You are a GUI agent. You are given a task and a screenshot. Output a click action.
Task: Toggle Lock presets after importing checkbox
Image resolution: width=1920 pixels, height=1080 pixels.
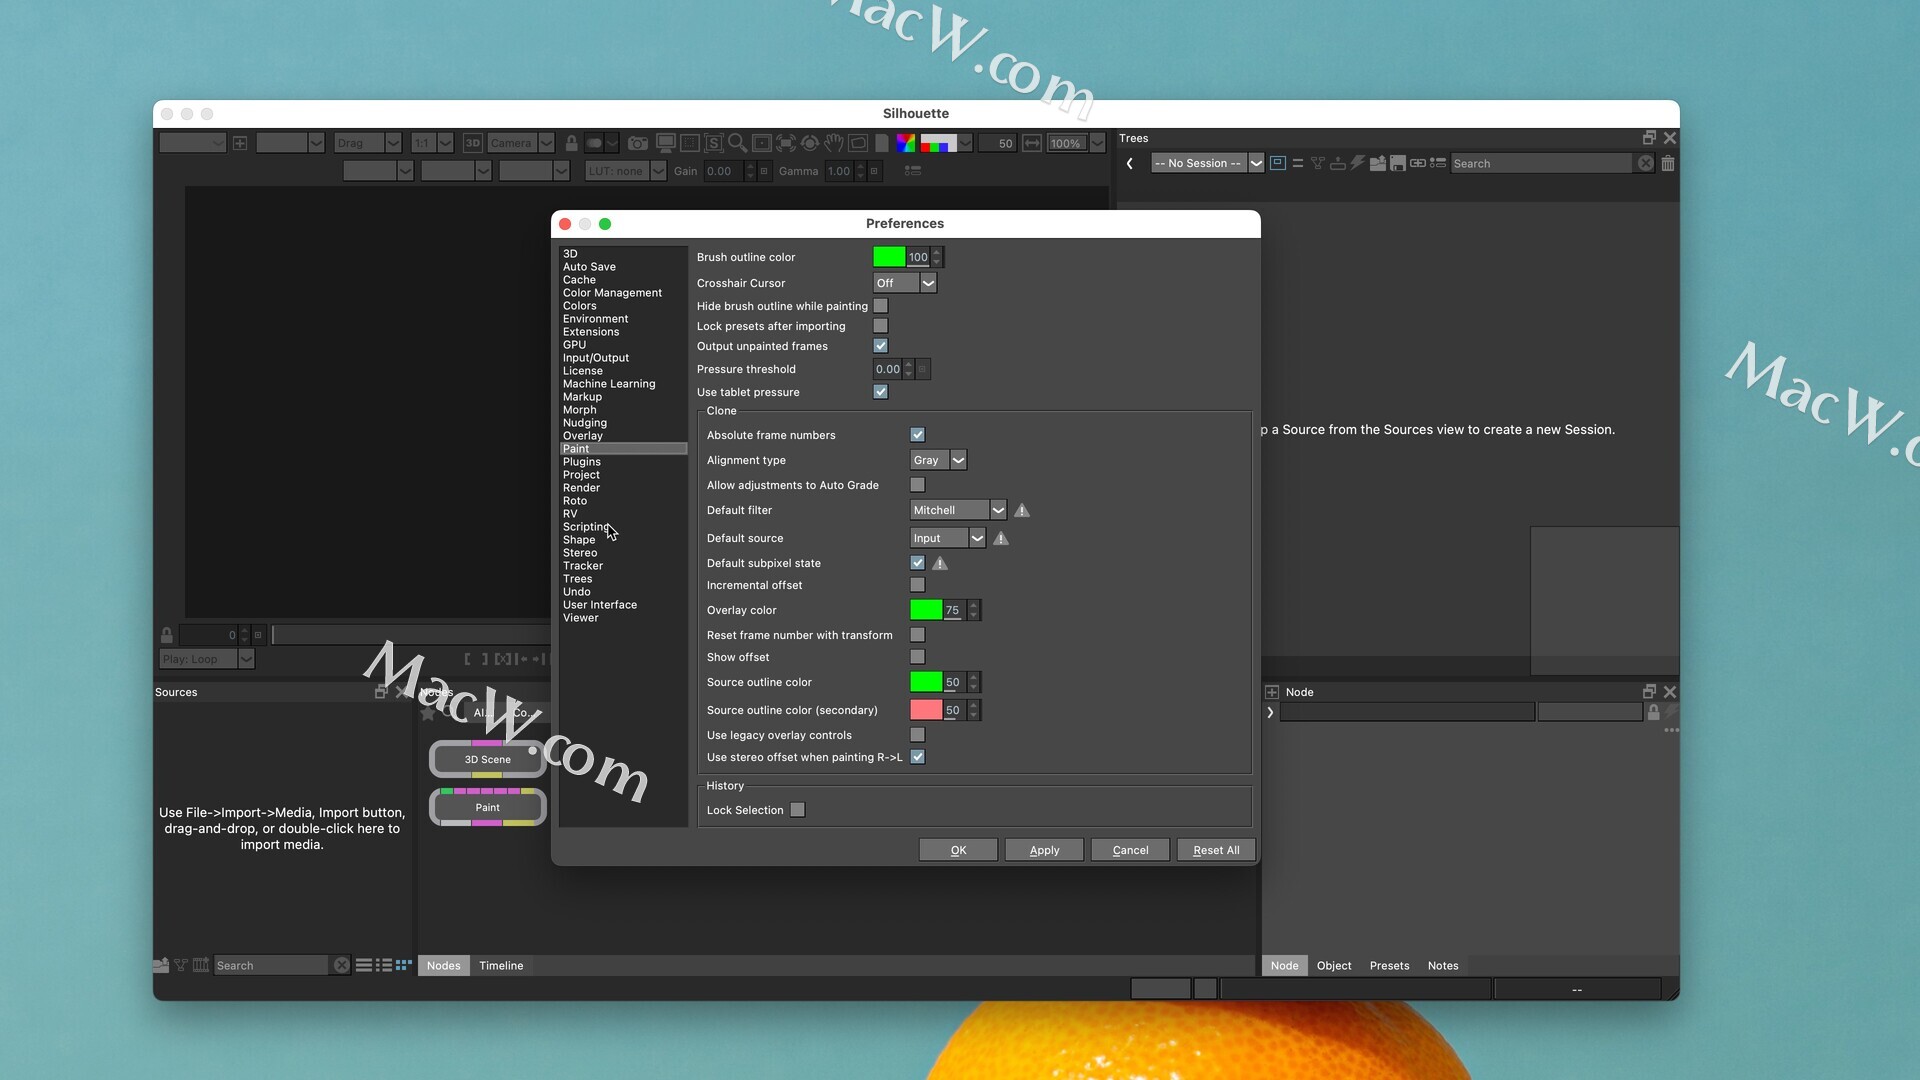881,326
